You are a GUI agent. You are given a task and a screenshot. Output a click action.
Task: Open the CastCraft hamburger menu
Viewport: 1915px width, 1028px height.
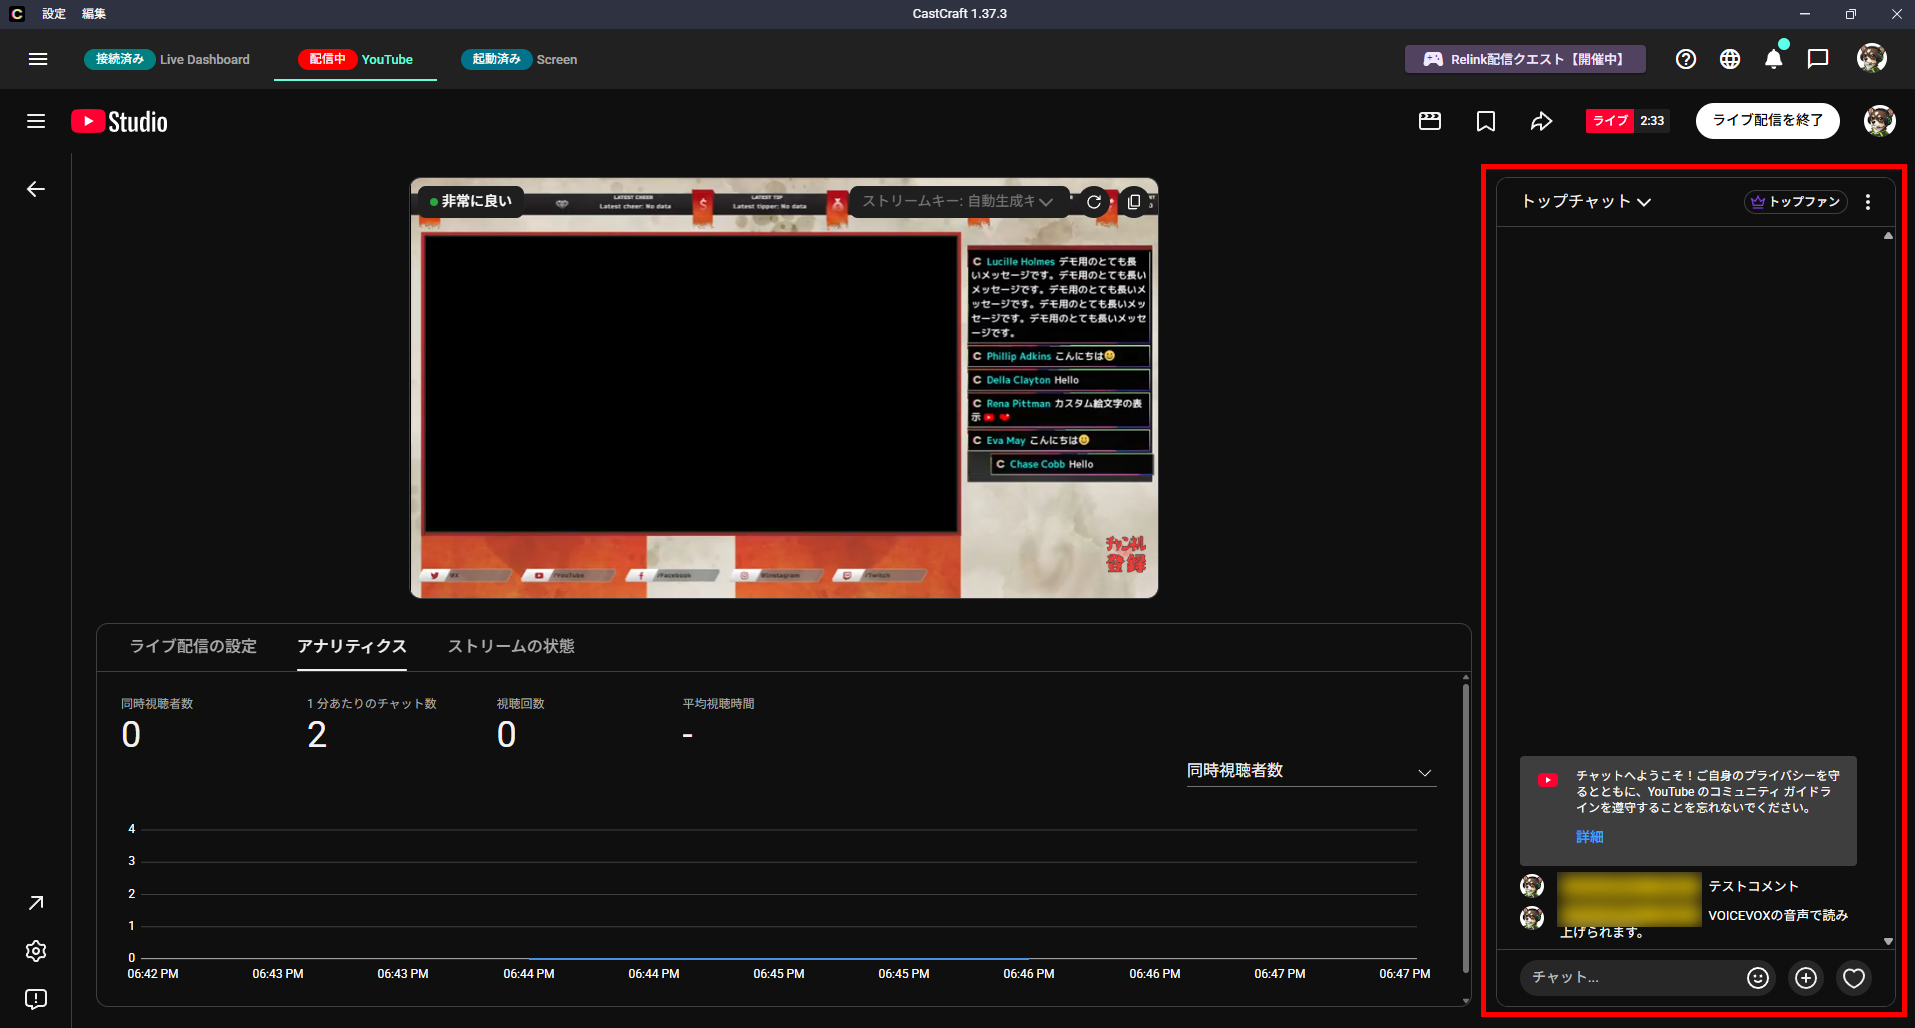38,59
